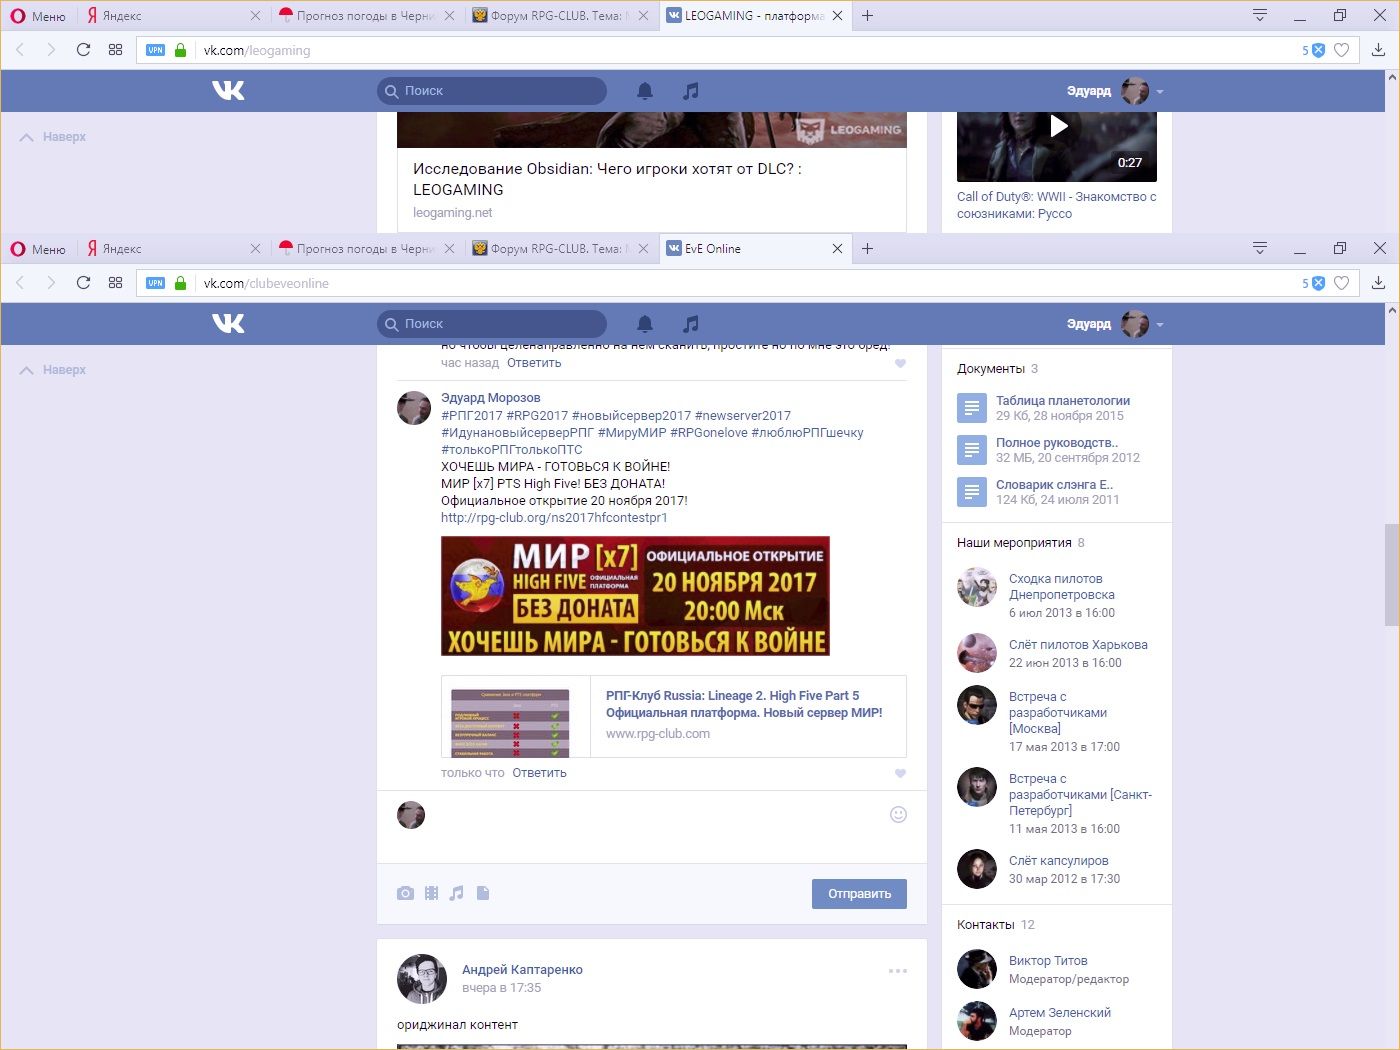Open the ad blocker badge in EvE Online window
This screenshot has height=1050, width=1400.
coord(1314,283)
